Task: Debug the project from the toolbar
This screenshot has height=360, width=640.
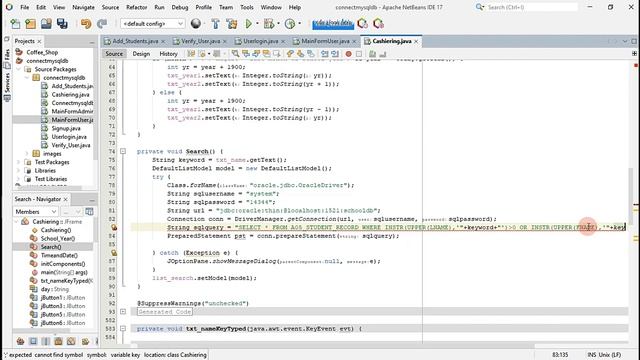Action: tap(269, 24)
